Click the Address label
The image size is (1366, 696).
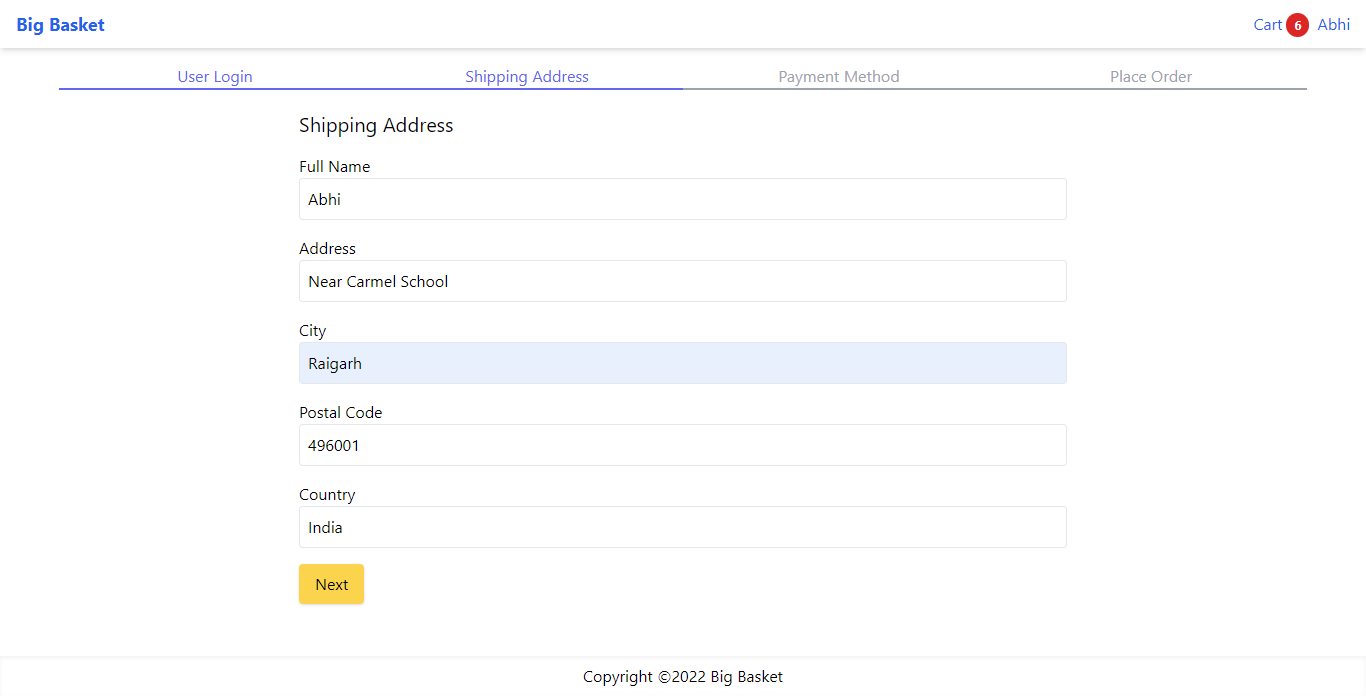pyautogui.click(x=327, y=249)
